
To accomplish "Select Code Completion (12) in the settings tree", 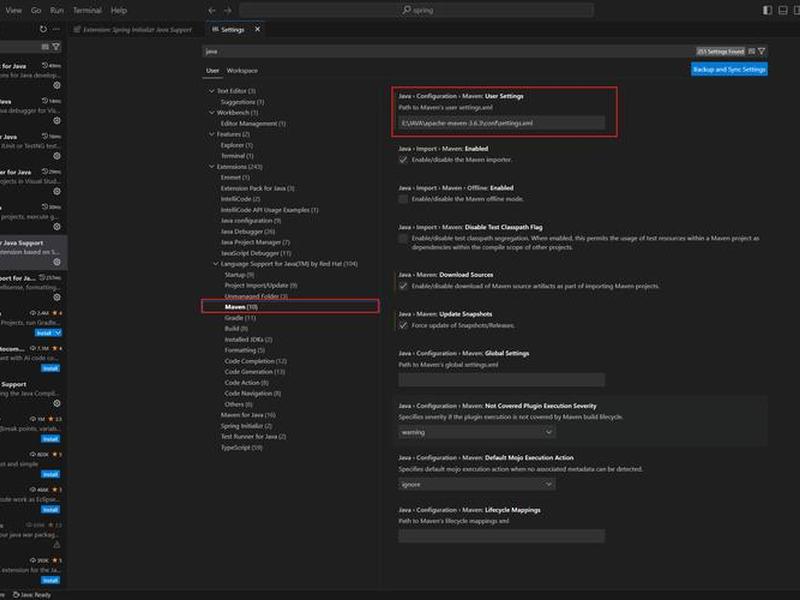I will click(256, 361).
